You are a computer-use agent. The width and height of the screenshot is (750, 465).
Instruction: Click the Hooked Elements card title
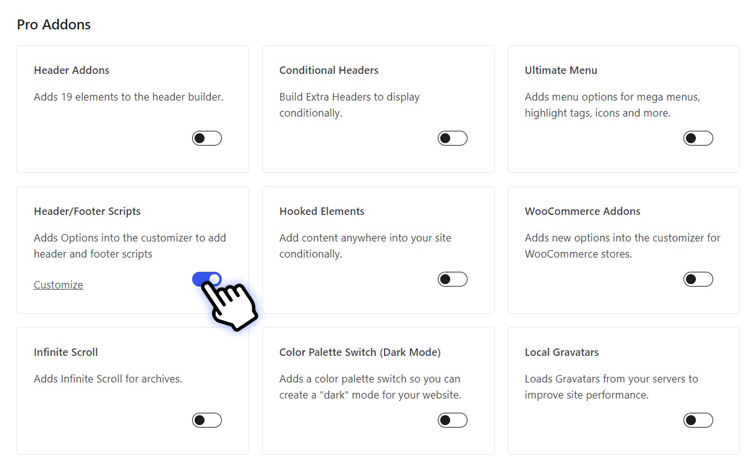coord(321,211)
